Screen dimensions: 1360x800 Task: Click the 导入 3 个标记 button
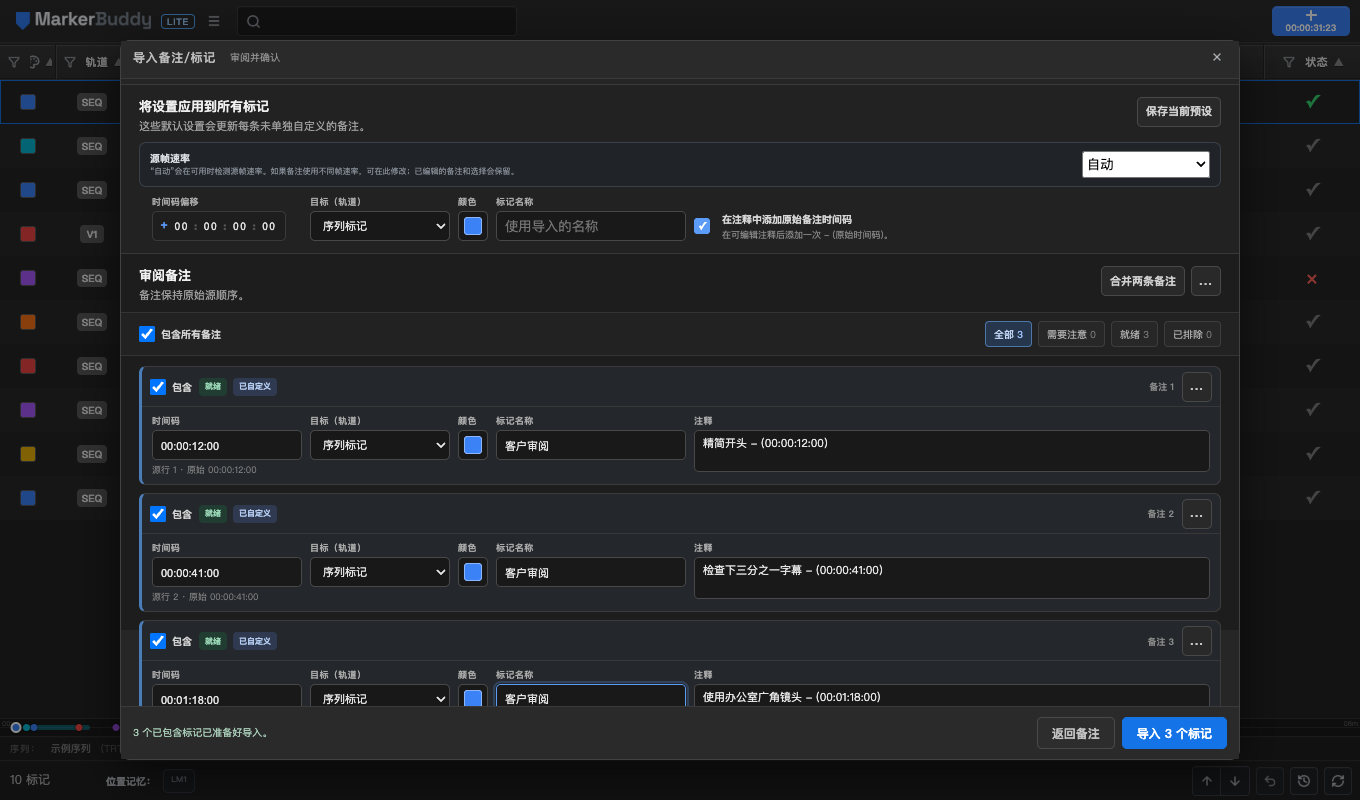(x=1174, y=733)
